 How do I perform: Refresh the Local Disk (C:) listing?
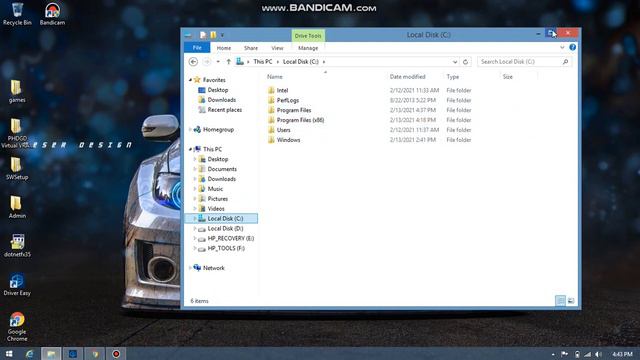pos(465,62)
